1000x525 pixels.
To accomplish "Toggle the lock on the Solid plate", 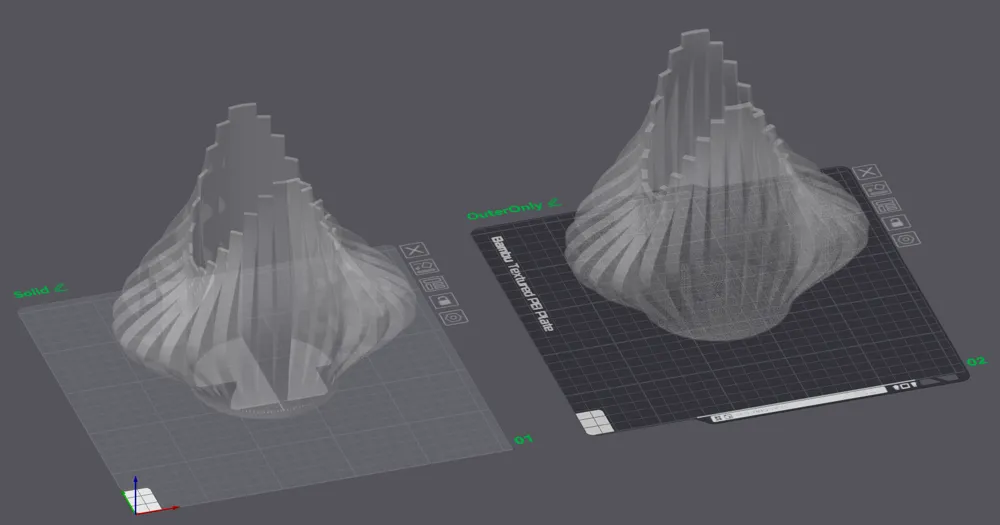I will [x=444, y=300].
